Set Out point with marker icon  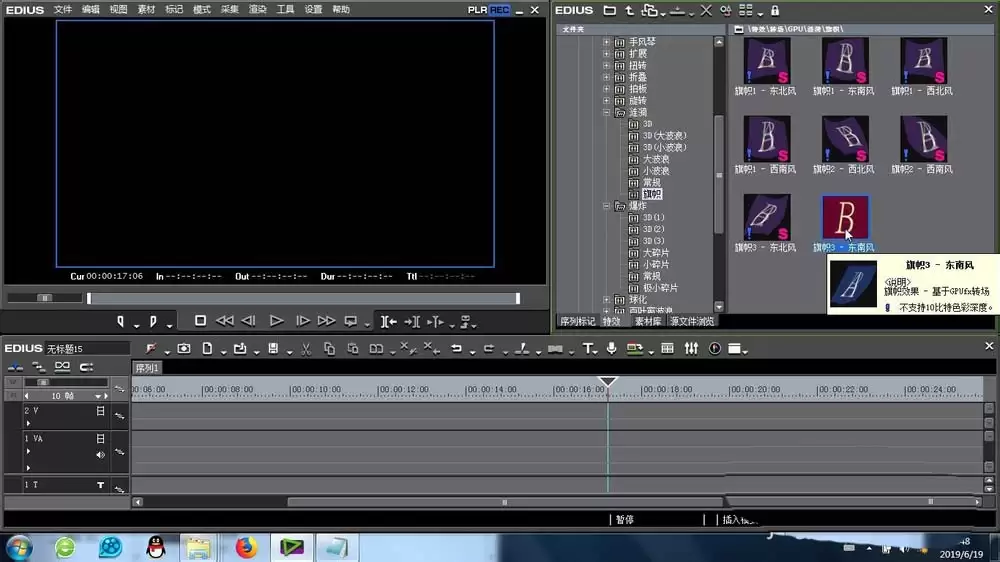click(153, 322)
